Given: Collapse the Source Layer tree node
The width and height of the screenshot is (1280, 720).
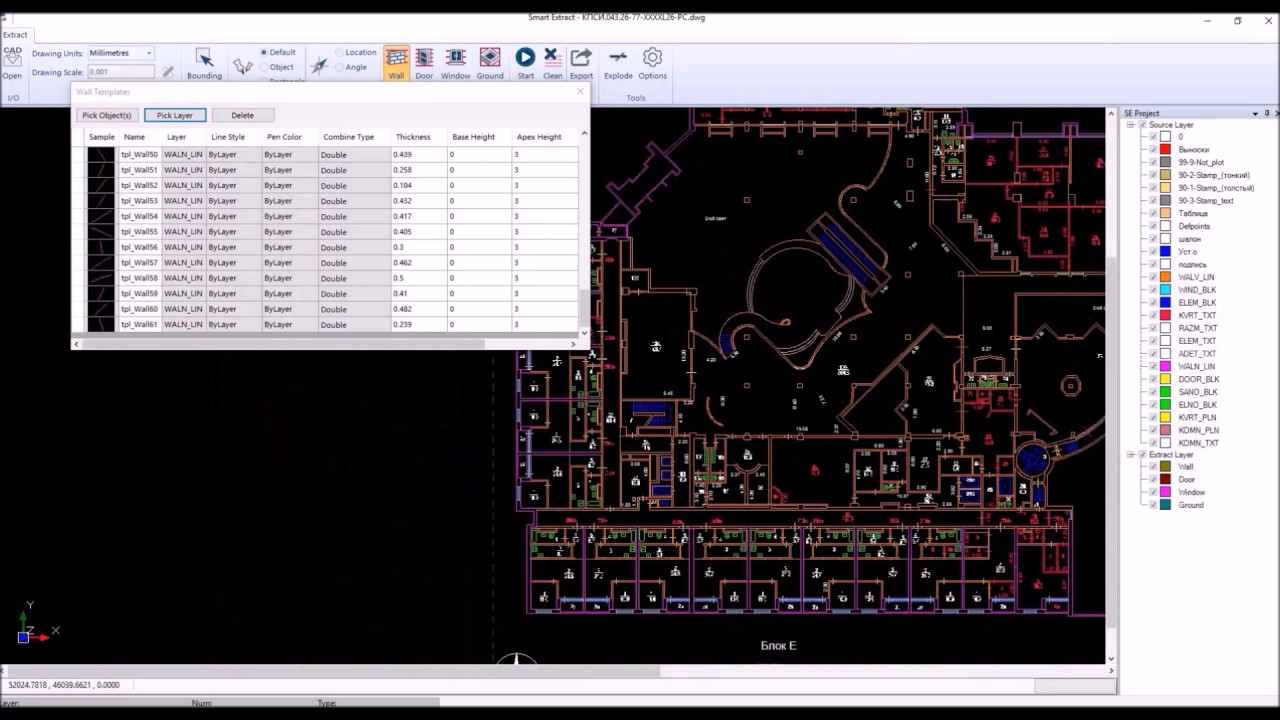Looking at the screenshot, I should point(1131,125).
